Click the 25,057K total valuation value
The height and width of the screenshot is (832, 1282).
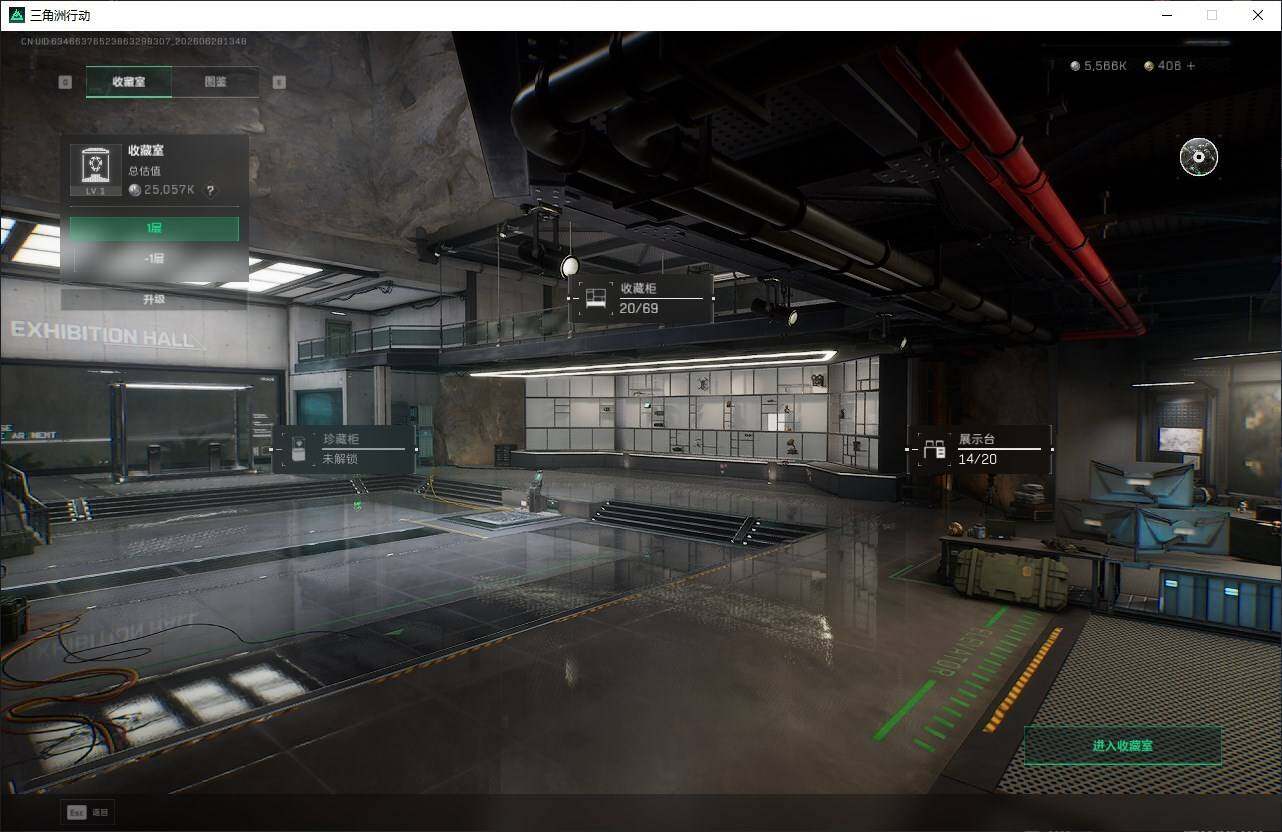point(169,190)
